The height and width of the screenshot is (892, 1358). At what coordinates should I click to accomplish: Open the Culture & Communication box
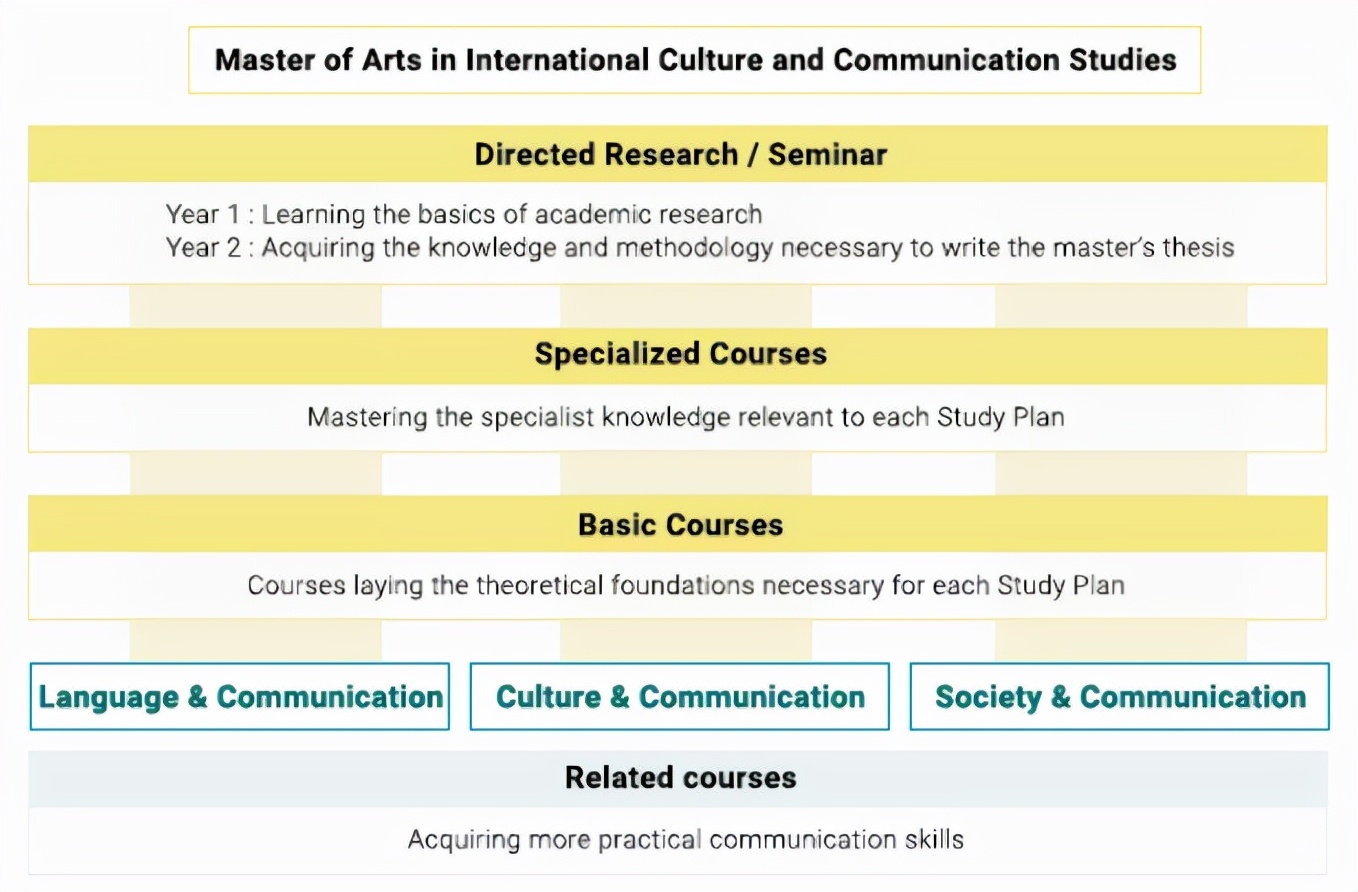pyautogui.click(x=680, y=696)
